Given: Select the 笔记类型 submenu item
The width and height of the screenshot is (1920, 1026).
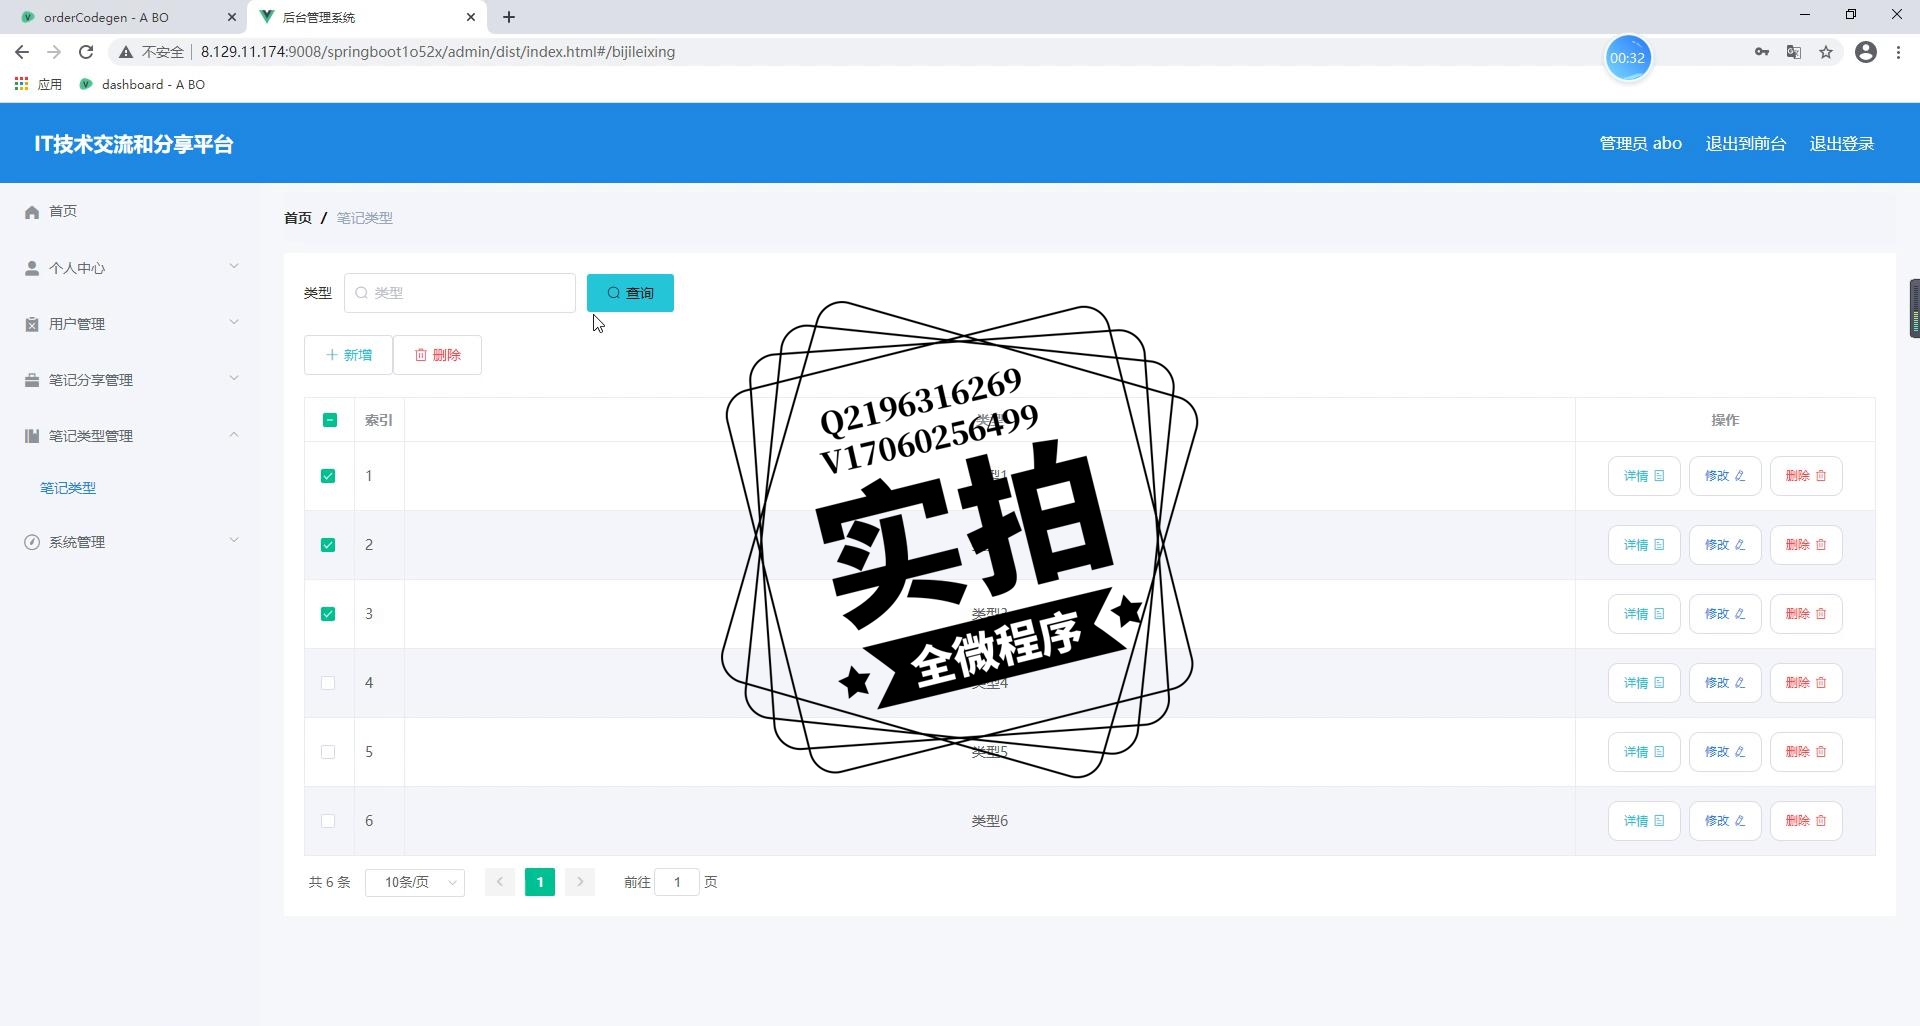Looking at the screenshot, I should [x=130, y=488].
